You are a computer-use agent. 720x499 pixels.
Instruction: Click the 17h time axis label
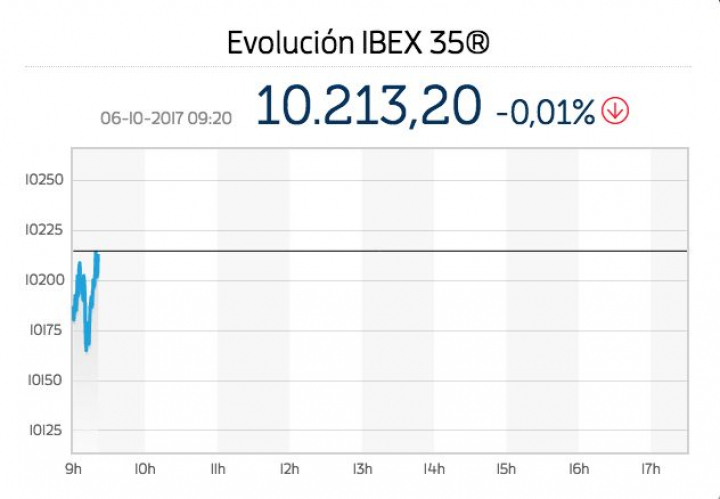tap(650, 468)
